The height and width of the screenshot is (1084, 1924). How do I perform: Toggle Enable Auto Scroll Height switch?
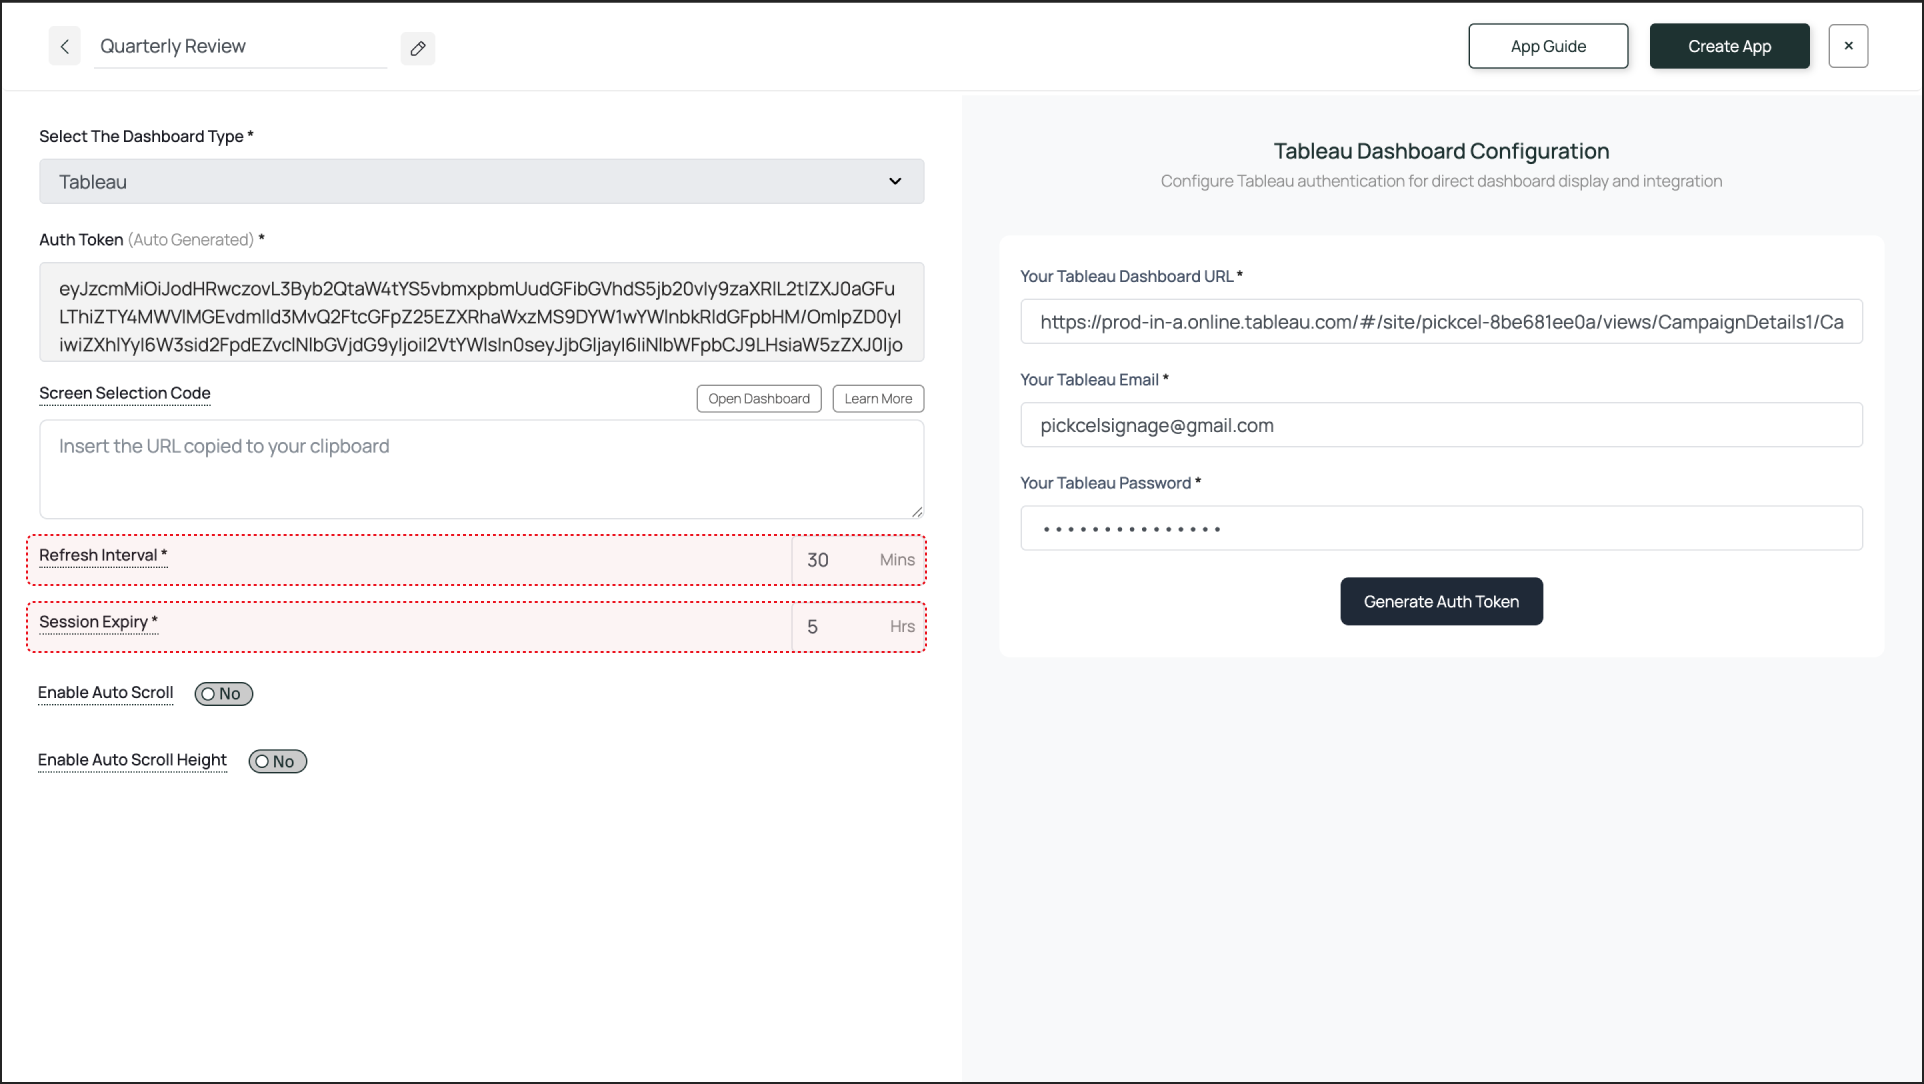(x=277, y=762)
